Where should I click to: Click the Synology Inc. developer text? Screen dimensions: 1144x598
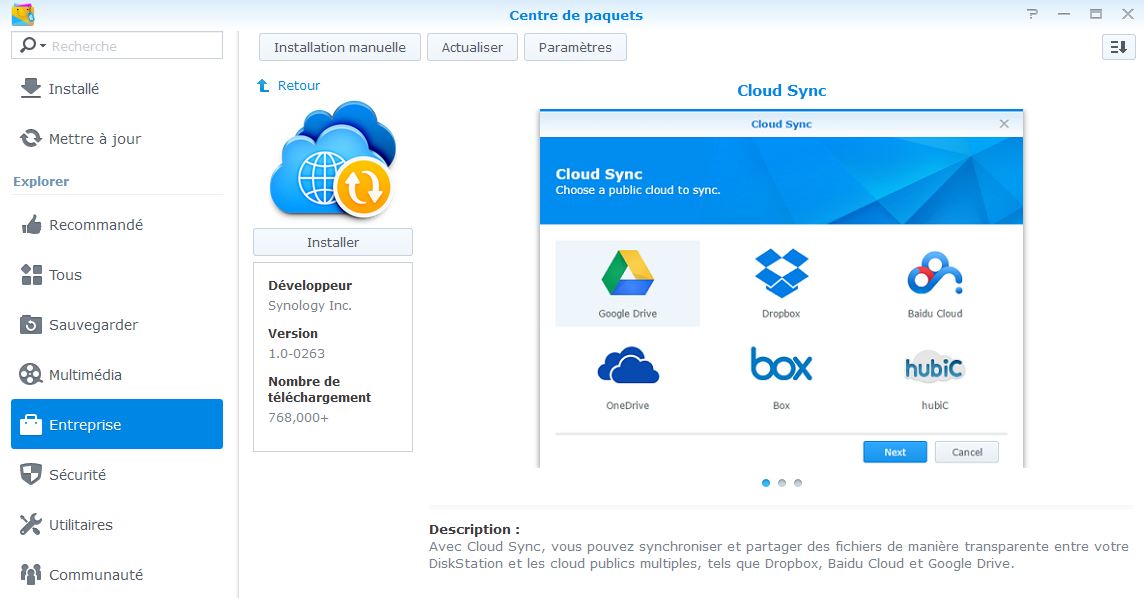point(310,306)
